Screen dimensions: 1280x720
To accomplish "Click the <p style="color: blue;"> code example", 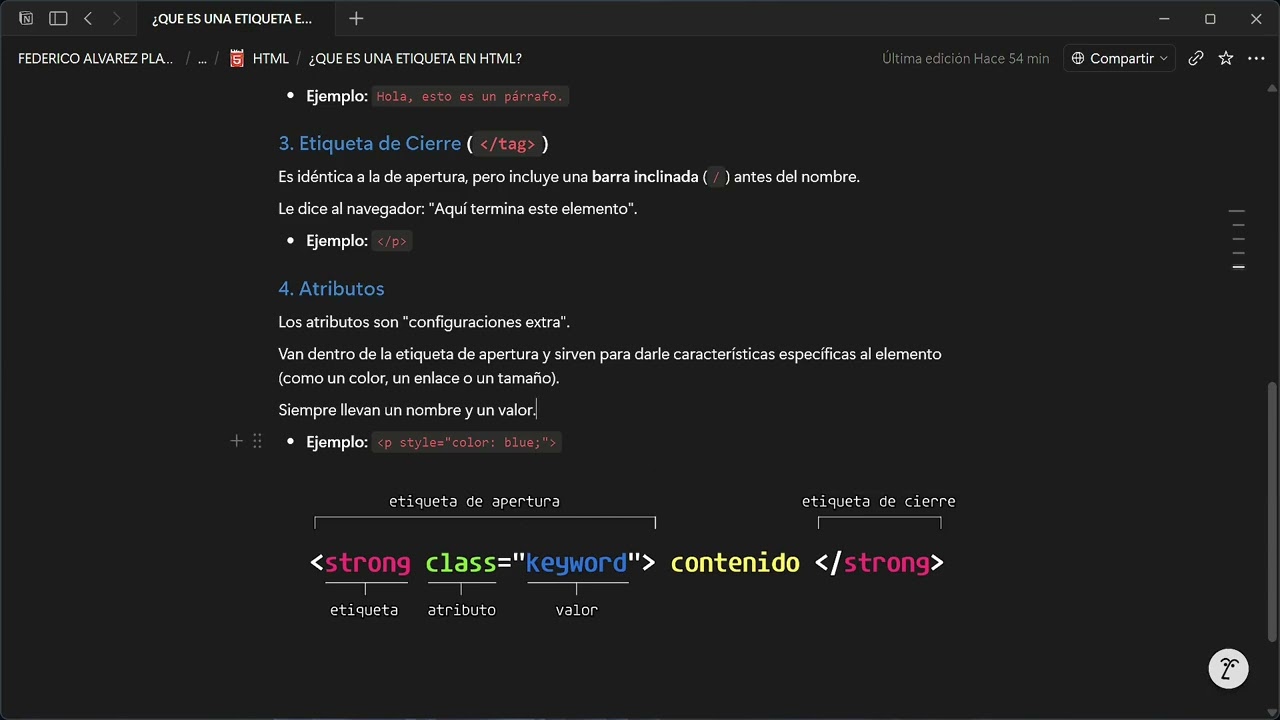I will pos(466,442).
